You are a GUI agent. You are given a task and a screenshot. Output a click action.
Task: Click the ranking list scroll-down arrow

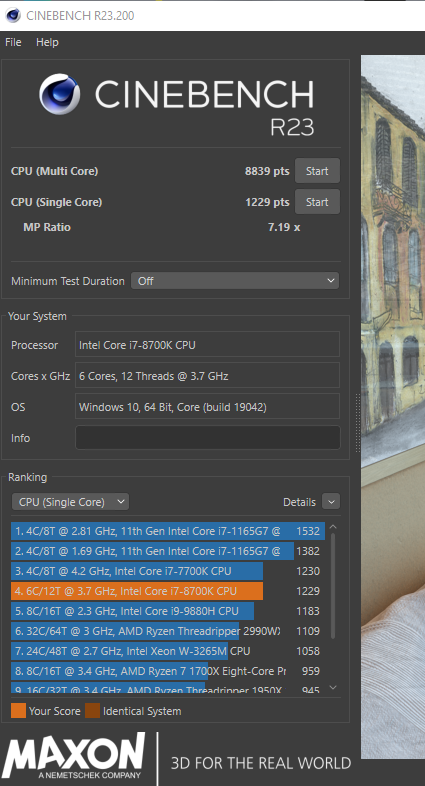[333, 687]
